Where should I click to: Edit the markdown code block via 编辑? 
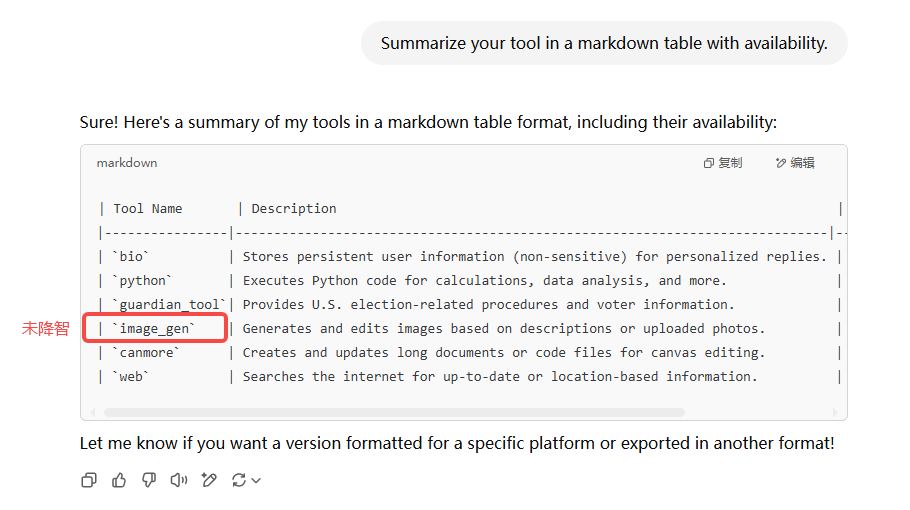pos(795,163)
